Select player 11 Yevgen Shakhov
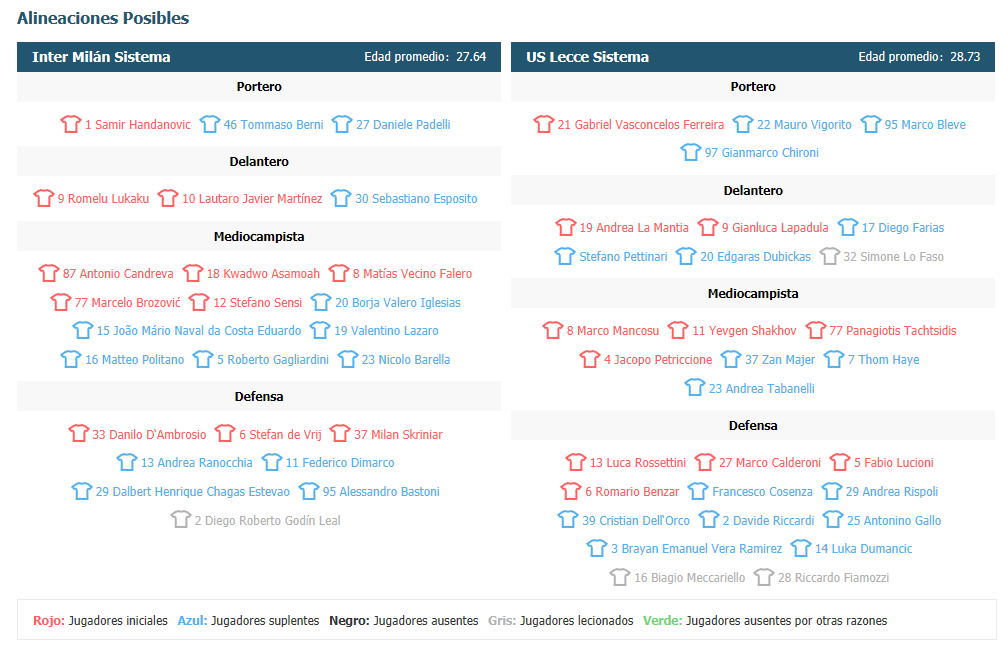This screenshot has width=1007, height=652. (744, 331)
